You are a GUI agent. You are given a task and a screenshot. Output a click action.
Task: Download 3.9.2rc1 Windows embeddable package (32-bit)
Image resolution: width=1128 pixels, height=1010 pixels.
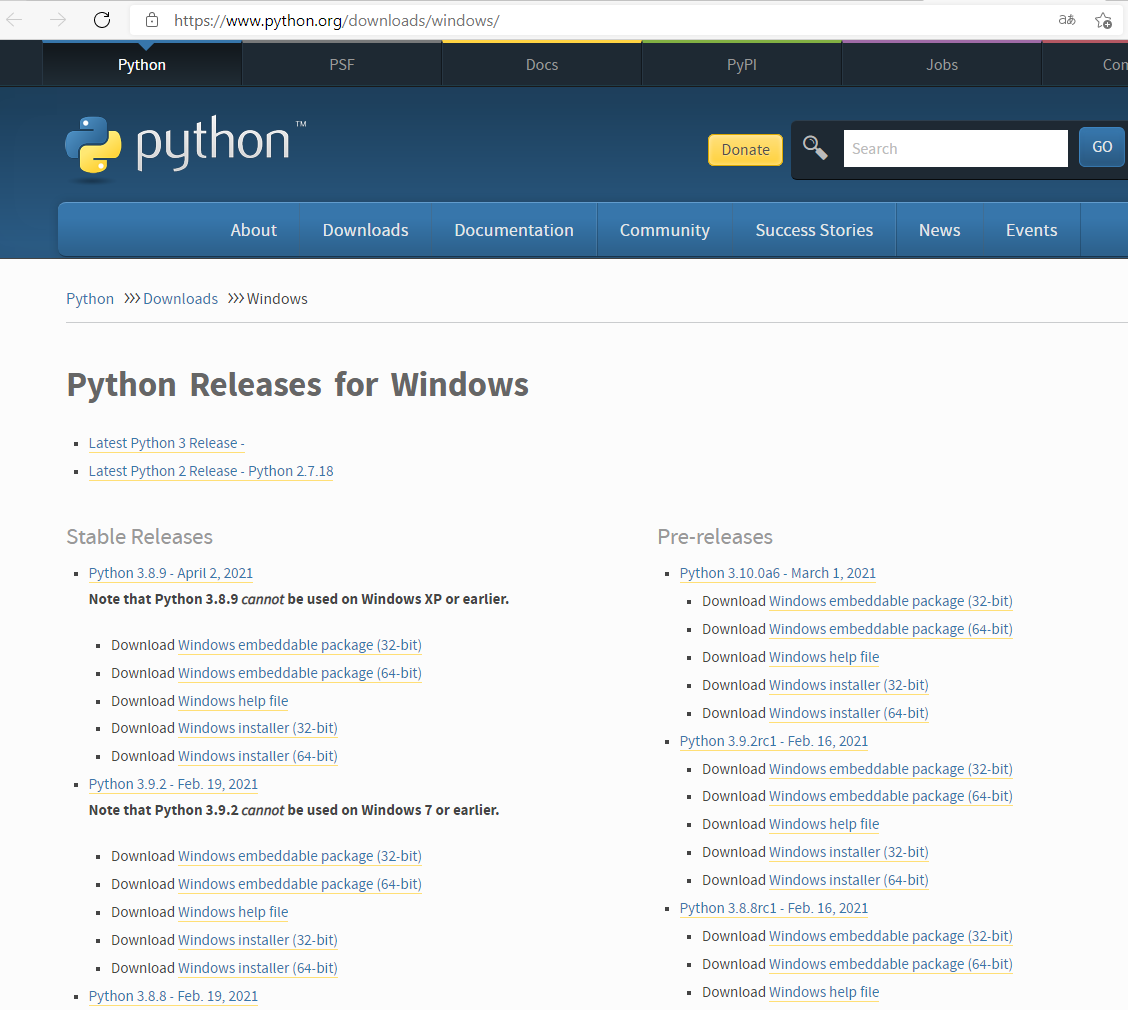pyautogui.click(x=891, y=770)
